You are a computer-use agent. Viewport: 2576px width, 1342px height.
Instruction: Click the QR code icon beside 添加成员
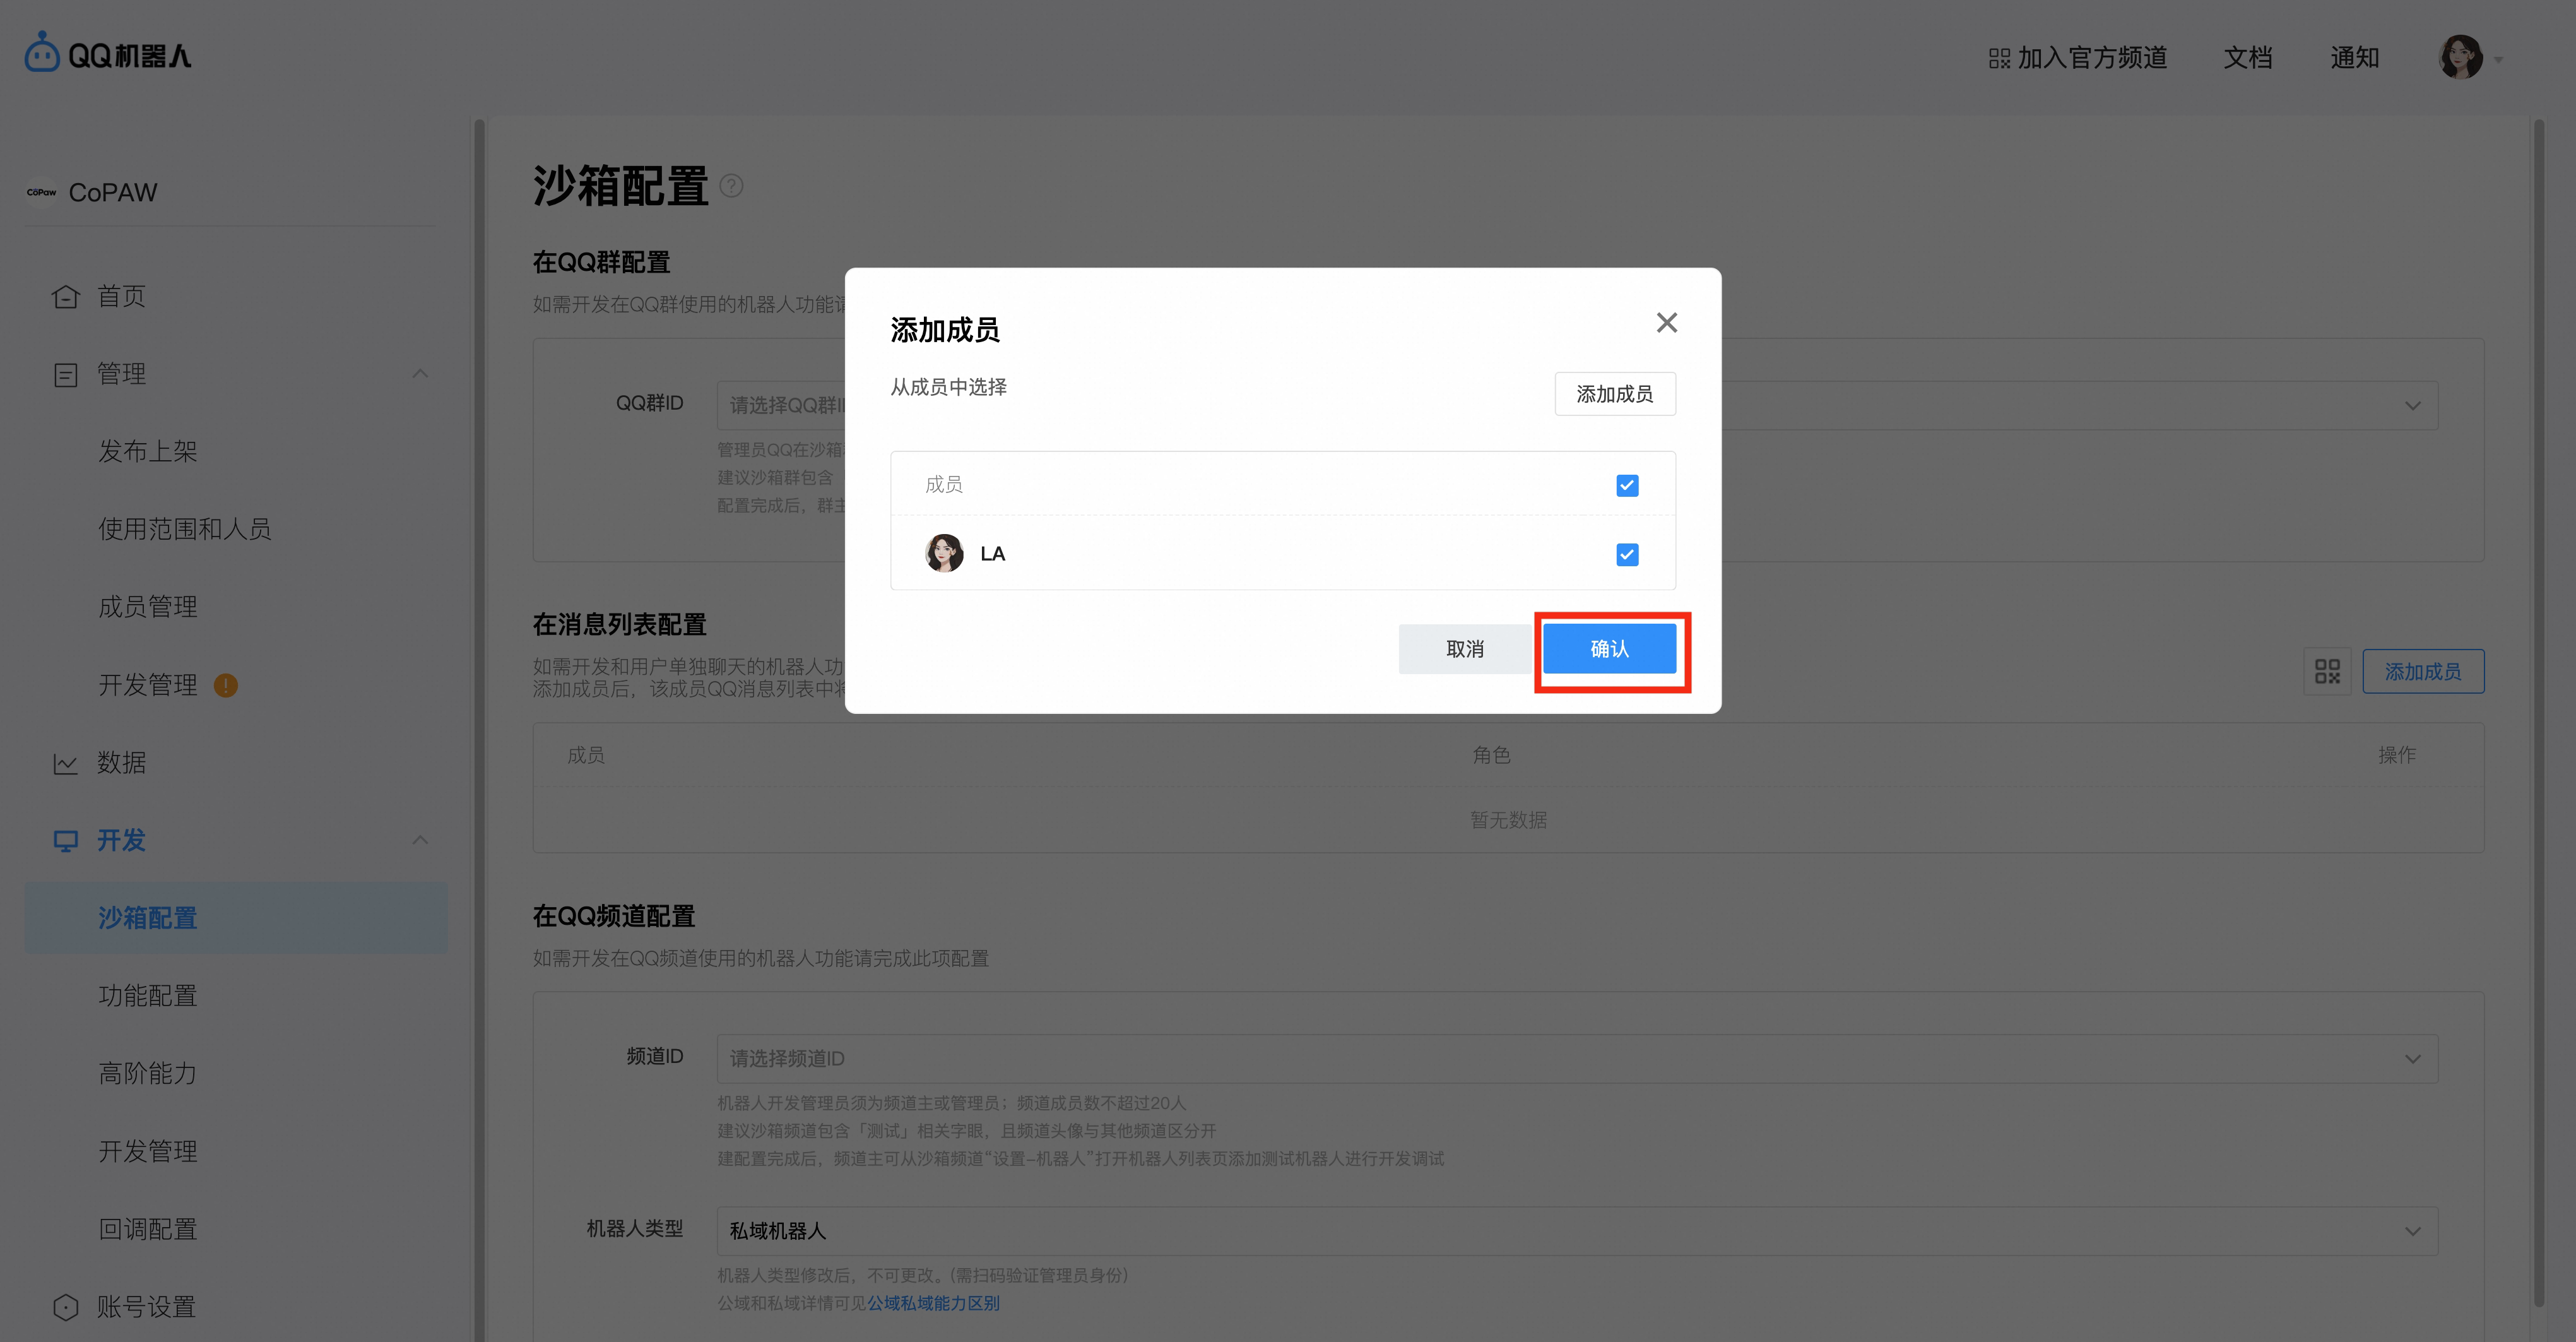2327,671
